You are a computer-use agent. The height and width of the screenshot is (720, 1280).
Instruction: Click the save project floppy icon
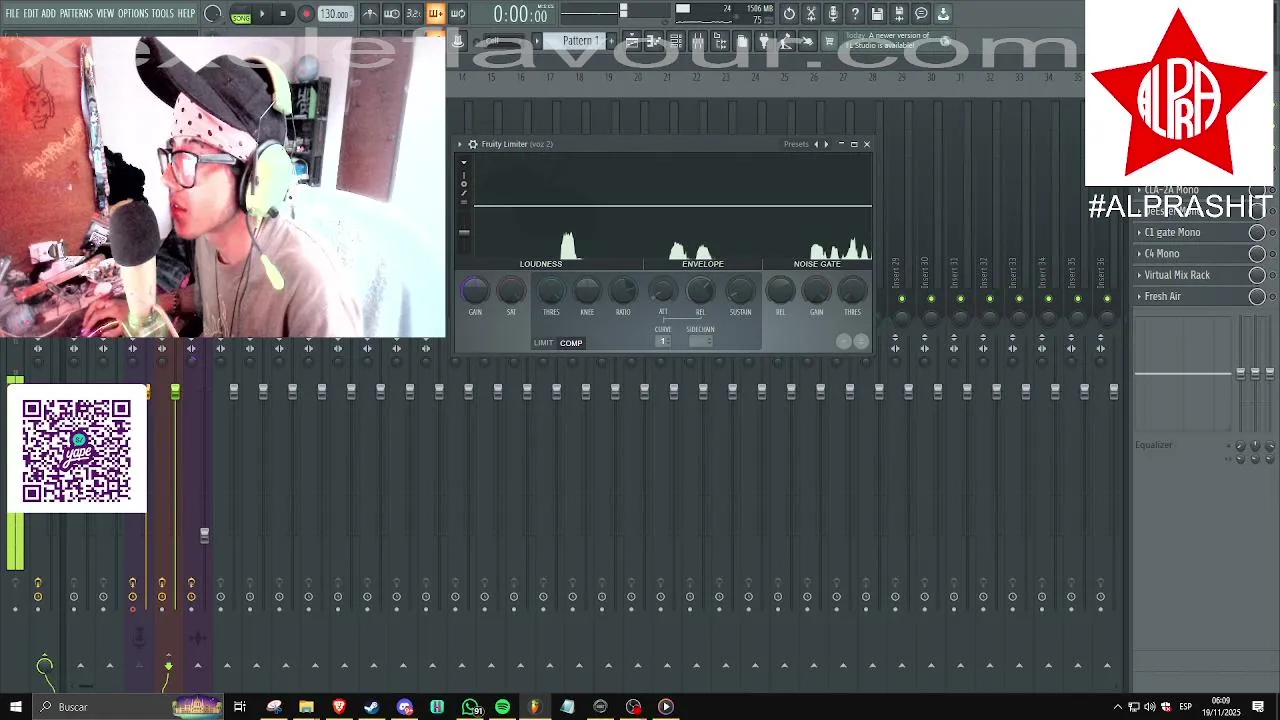point(877,14)
